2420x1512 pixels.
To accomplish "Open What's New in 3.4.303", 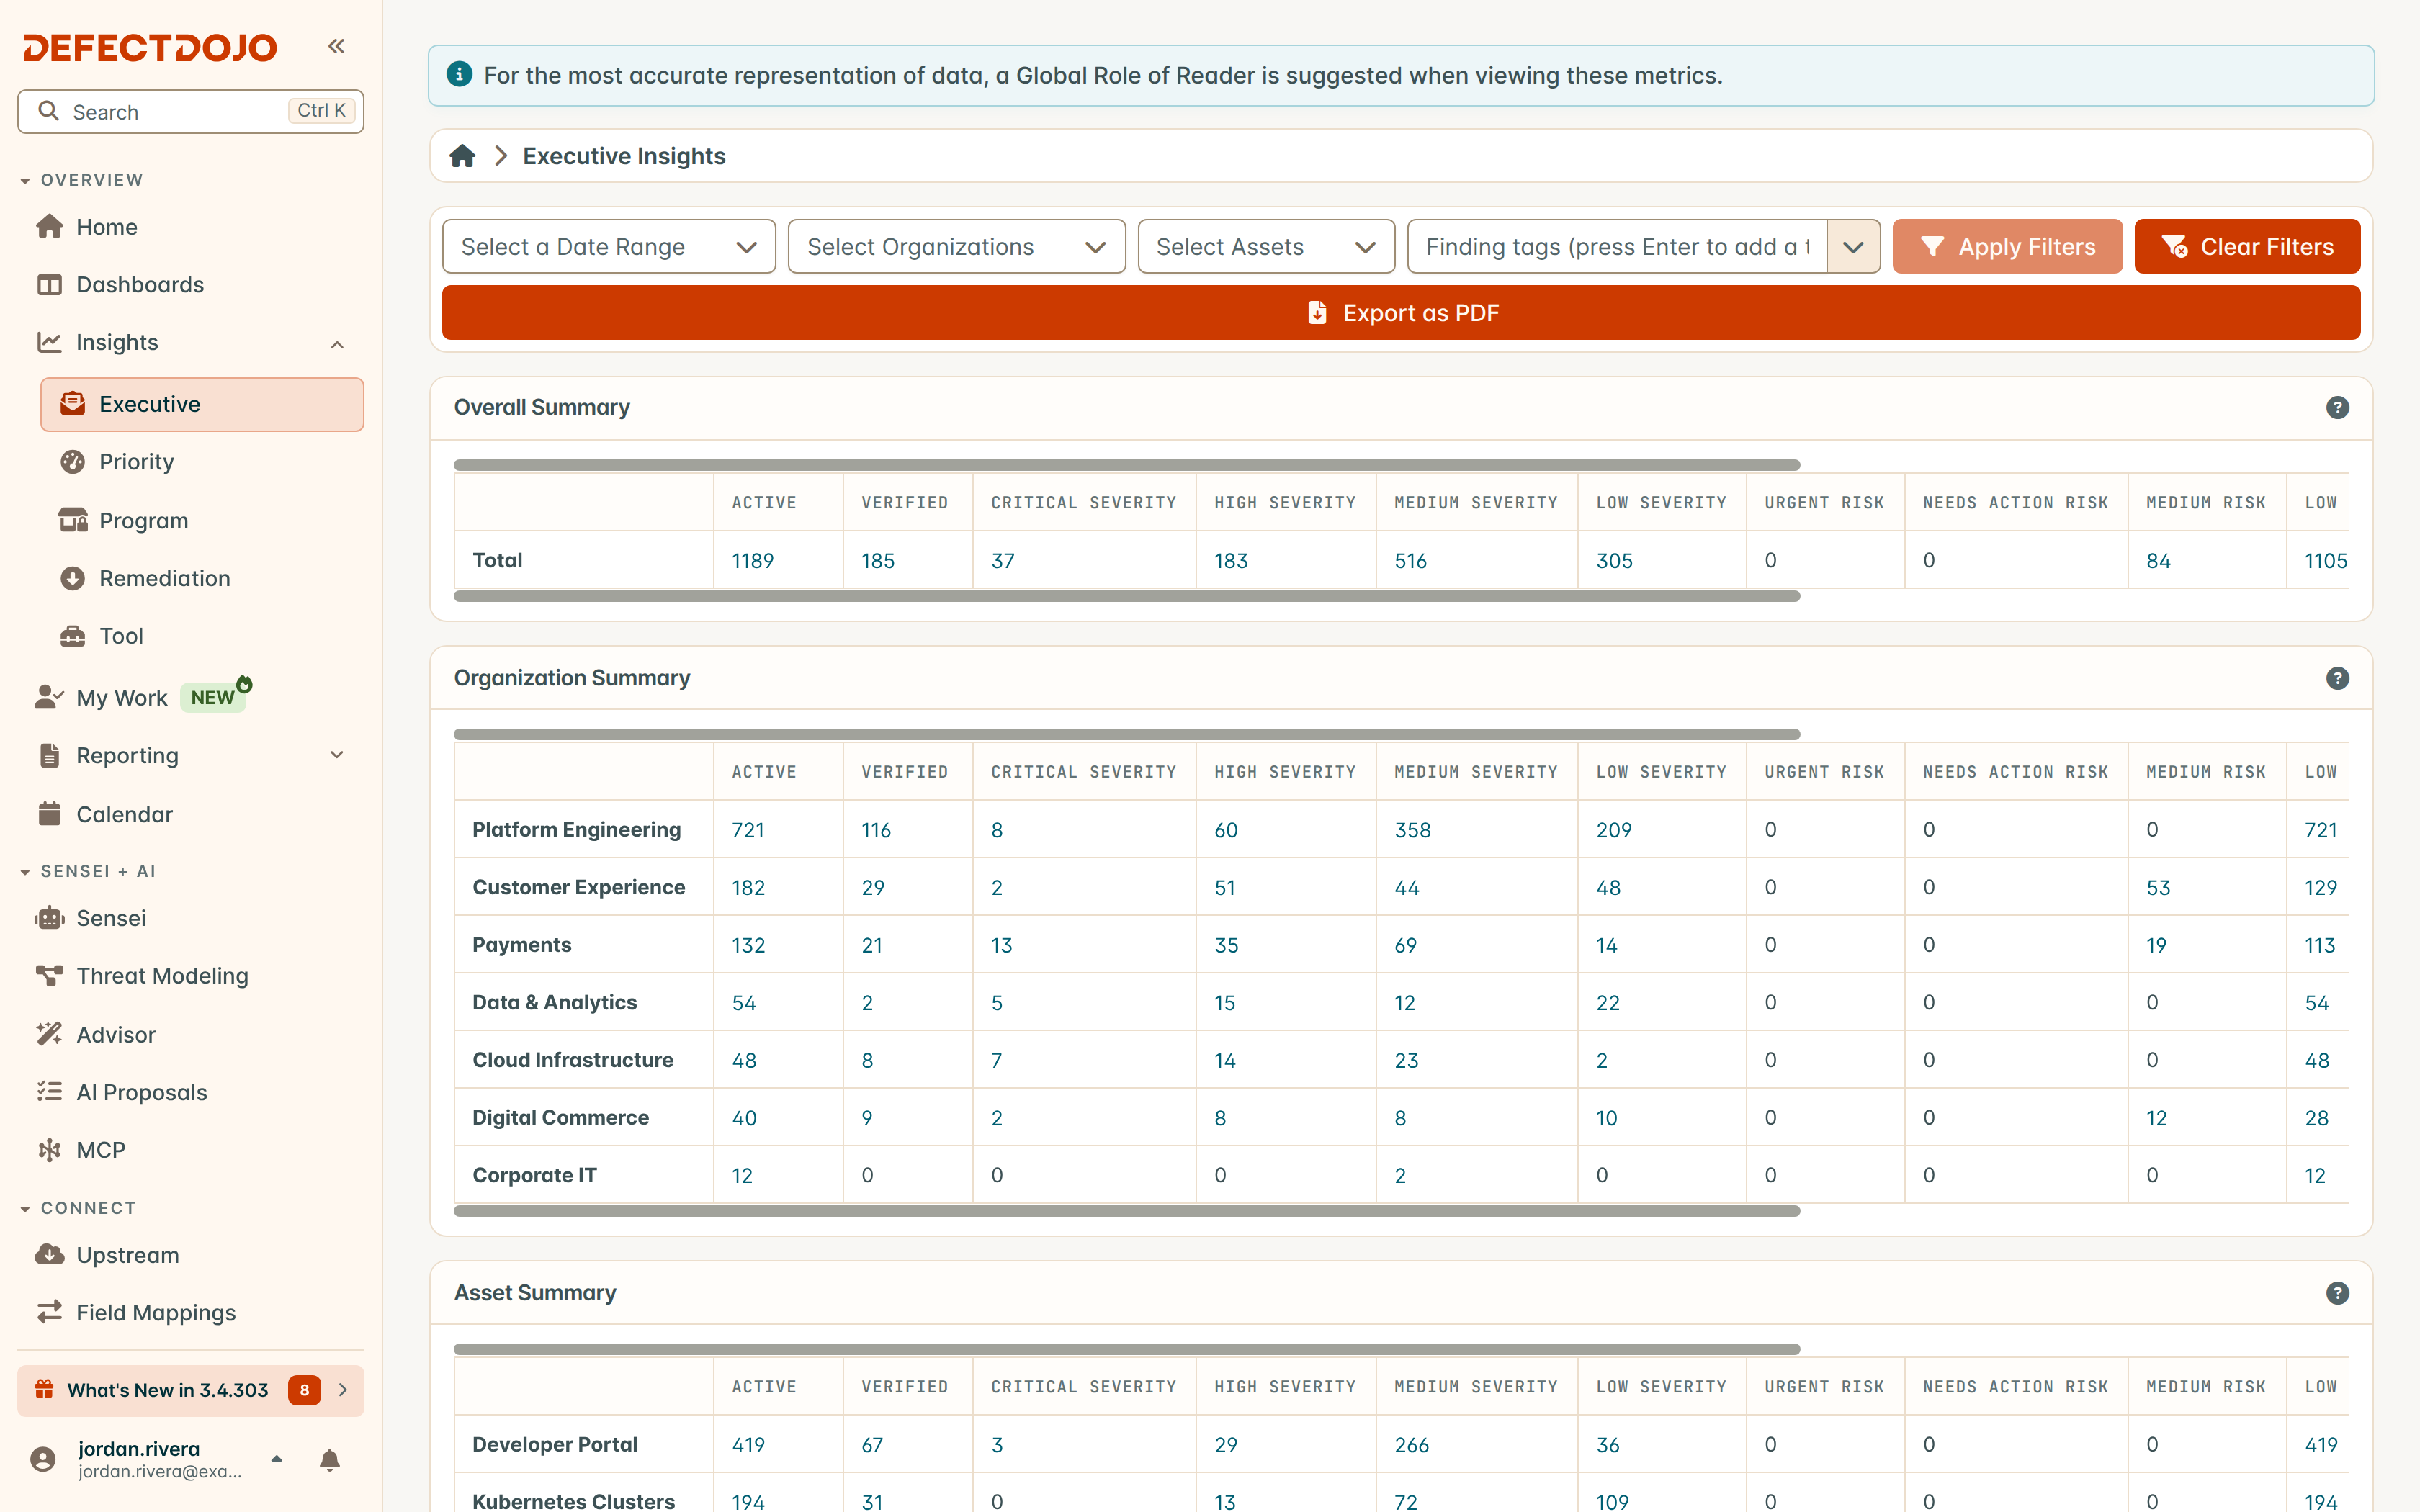I will click(190, 1390).
